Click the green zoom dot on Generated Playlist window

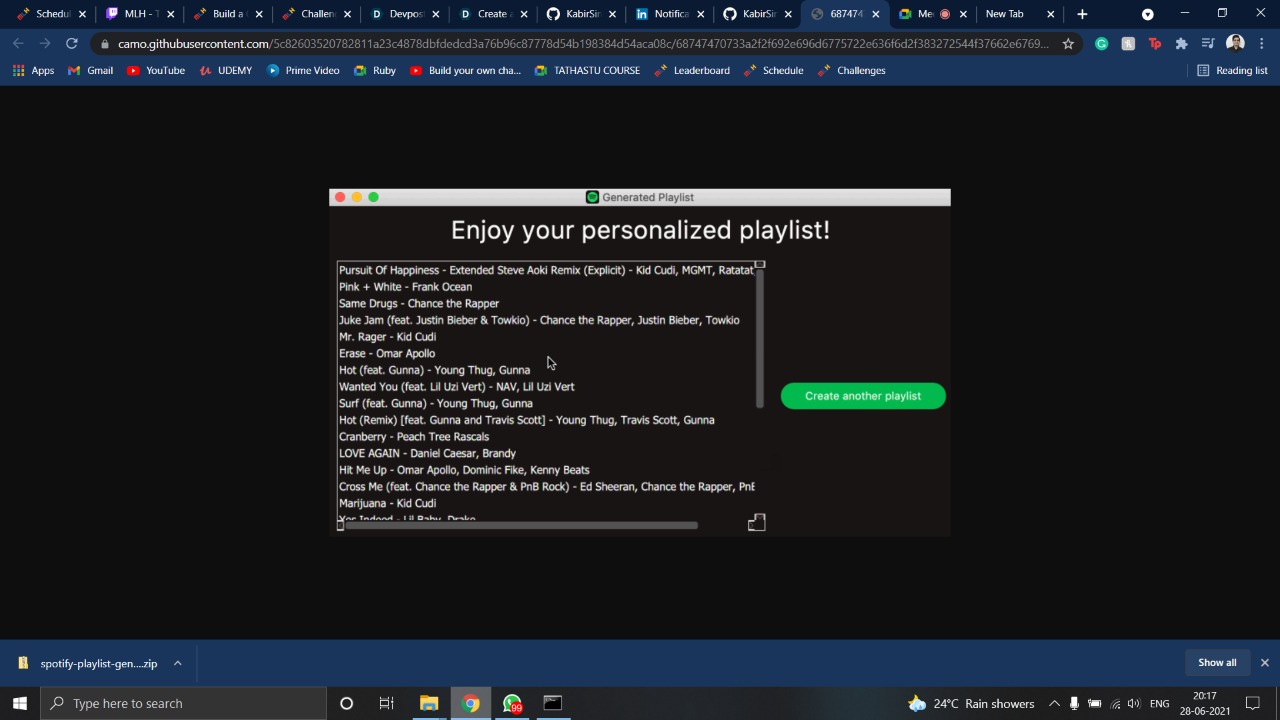point(373,197)
